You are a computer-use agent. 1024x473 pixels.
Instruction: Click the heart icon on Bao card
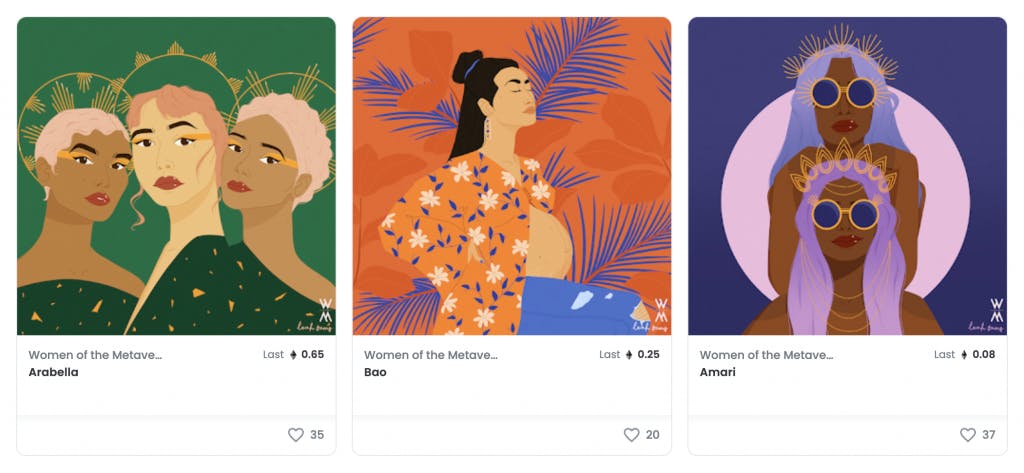[631, 435]
